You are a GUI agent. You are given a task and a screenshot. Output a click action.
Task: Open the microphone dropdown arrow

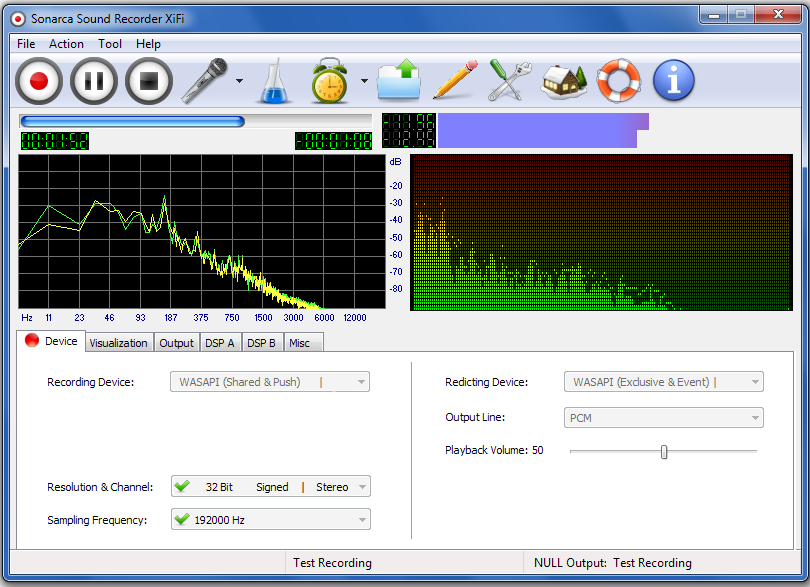[x=239, y=81]
